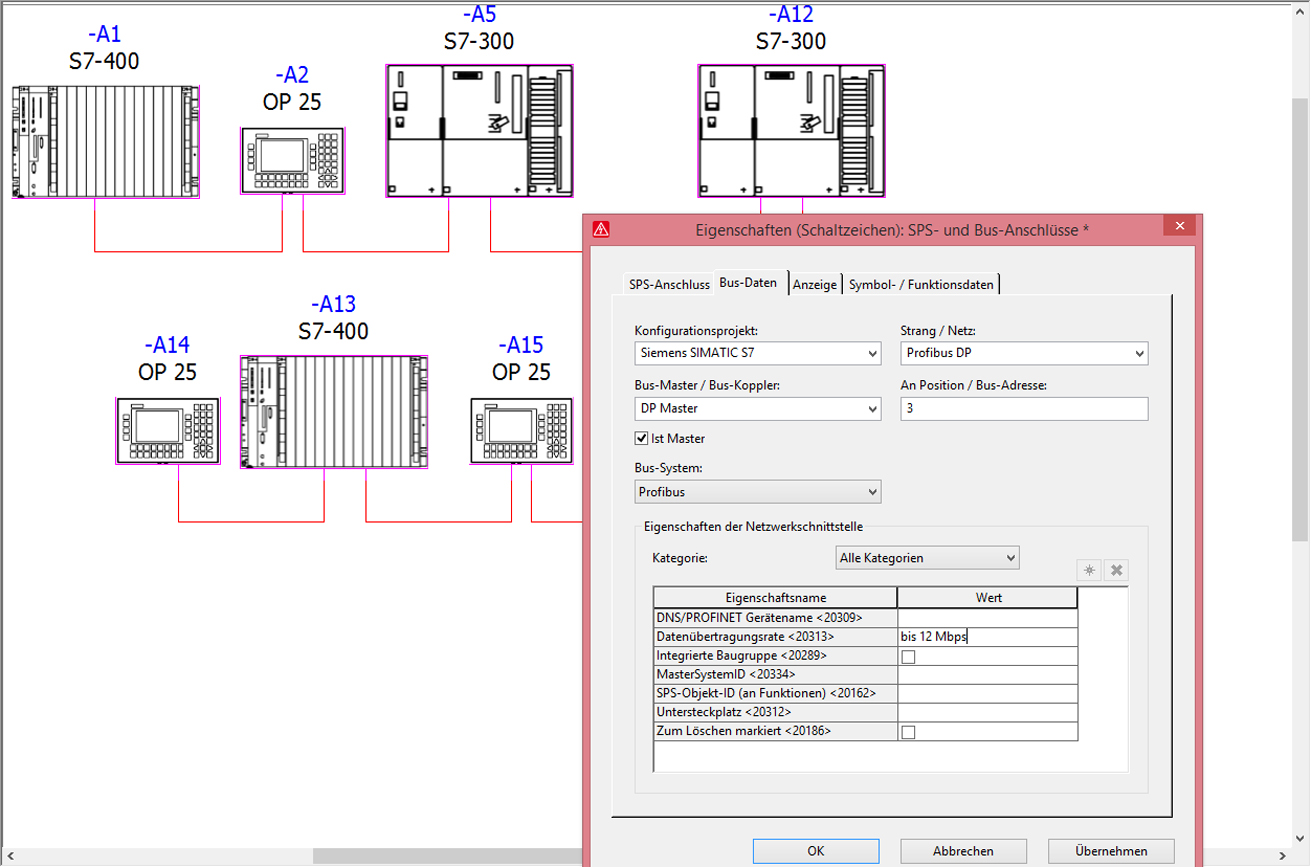Click the An Position / Bus-Adresse field
This screenshot has width=1311, height=867.
pos(1024,408)
